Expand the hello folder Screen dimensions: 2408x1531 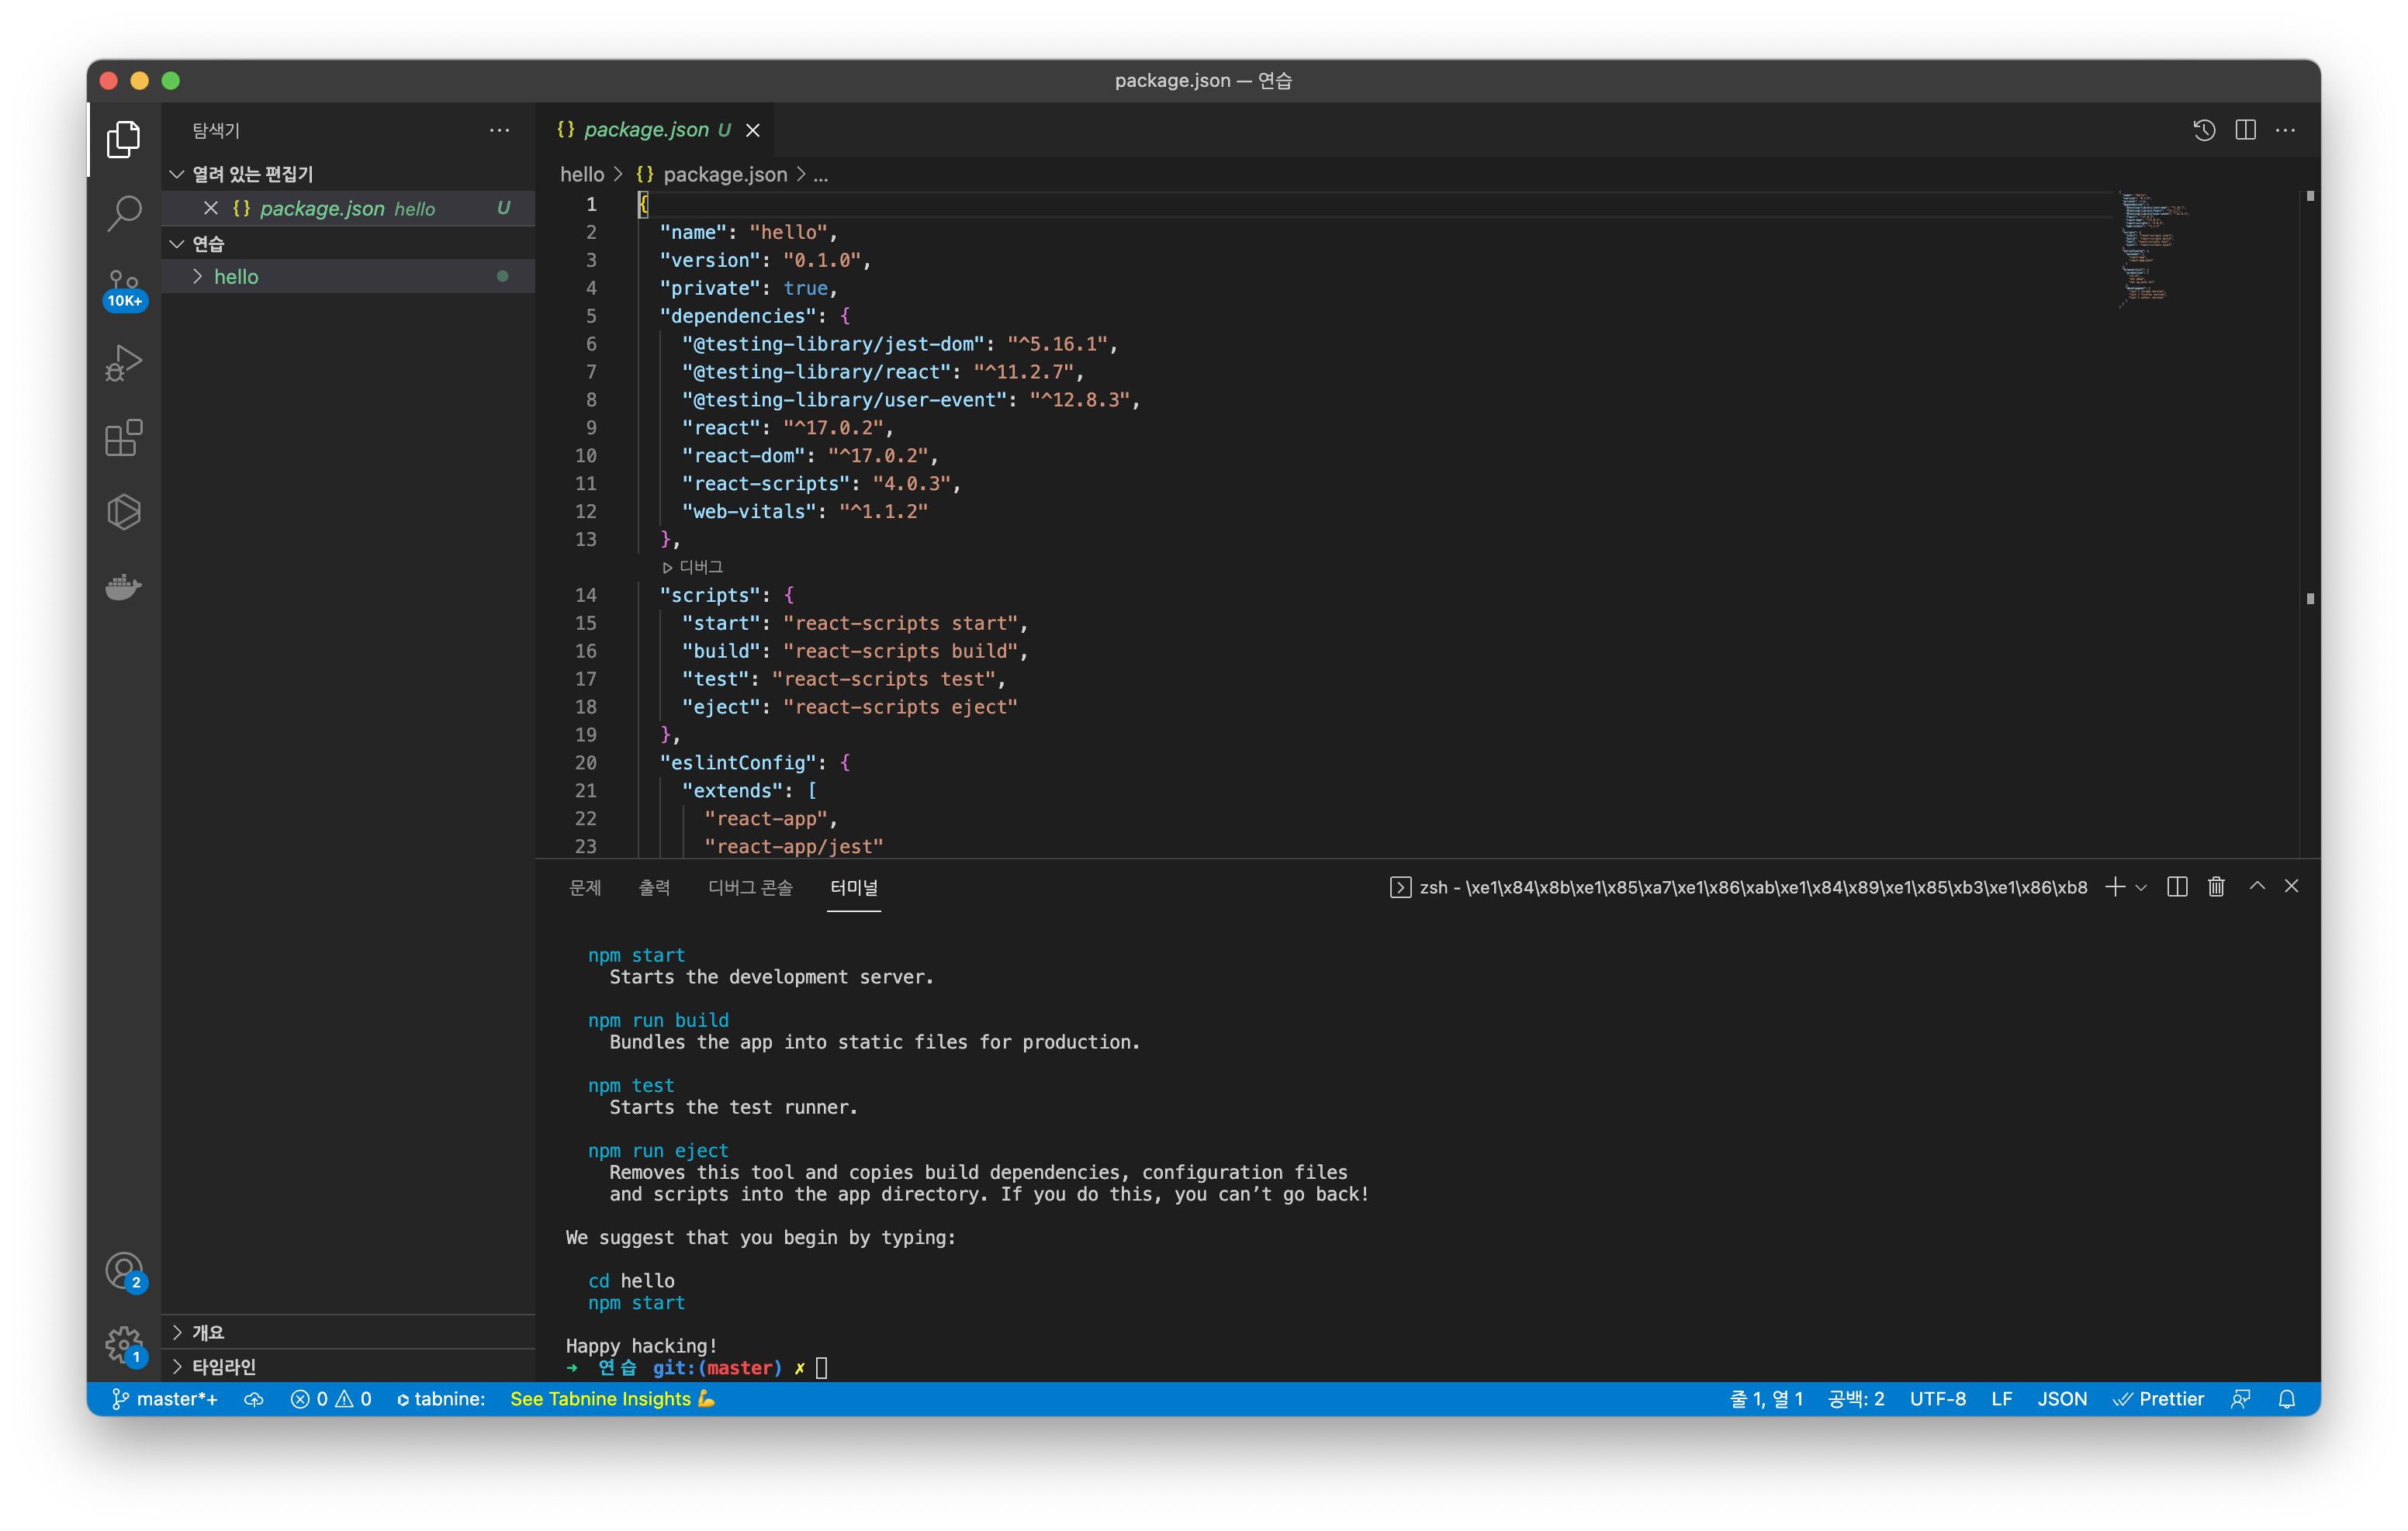click(x=236, y=277)
